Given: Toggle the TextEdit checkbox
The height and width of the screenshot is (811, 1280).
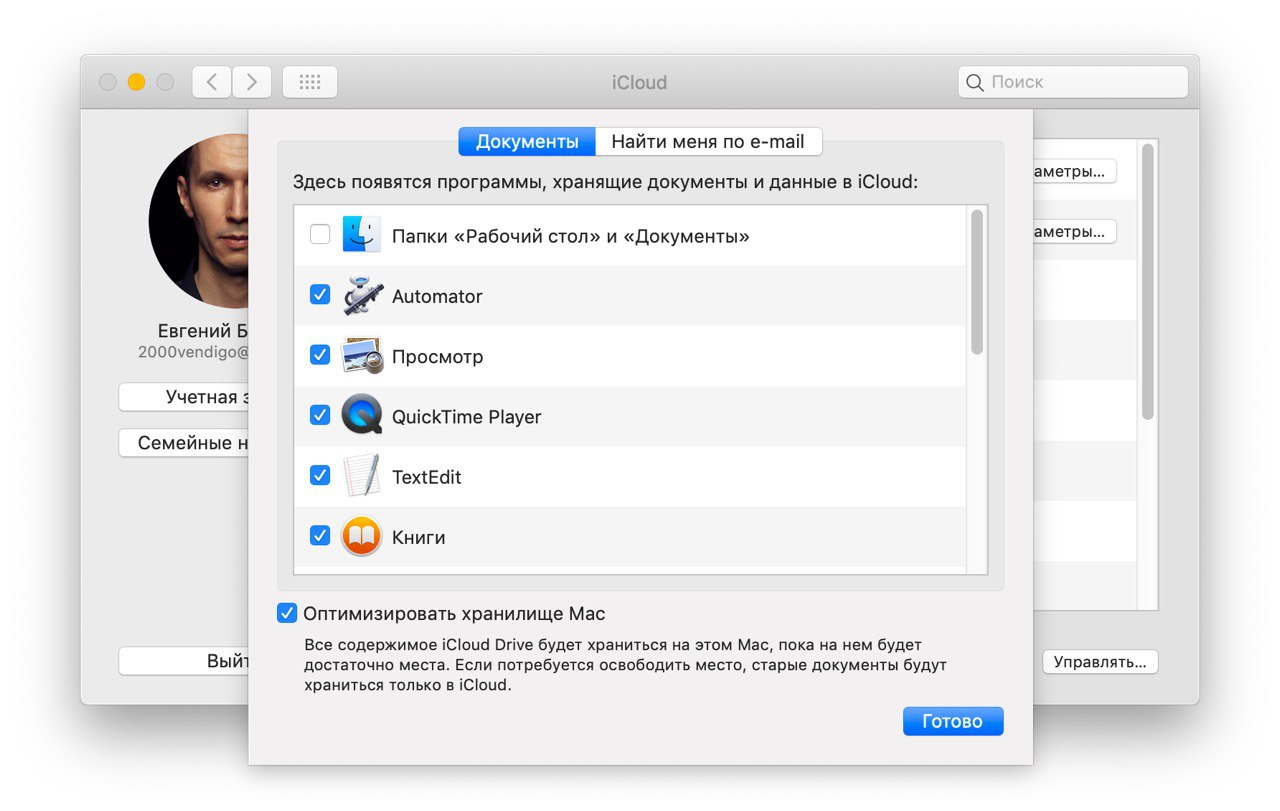Looking at the screenshot, I should (320, 475).
